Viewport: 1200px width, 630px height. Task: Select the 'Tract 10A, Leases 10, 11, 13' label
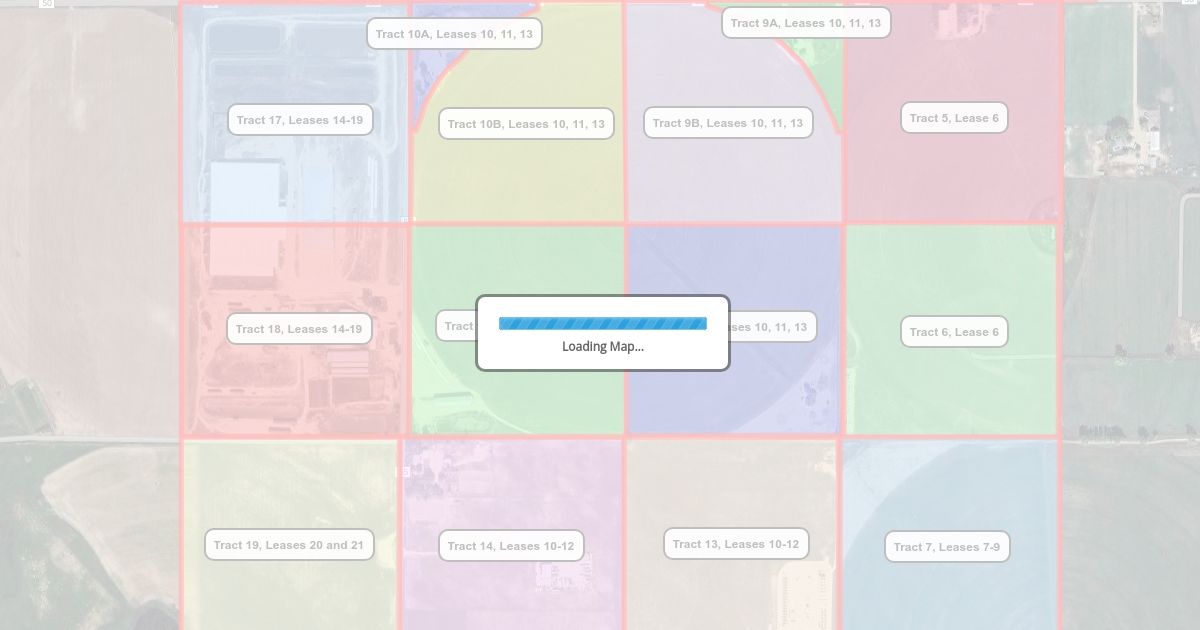pos(454,34)
